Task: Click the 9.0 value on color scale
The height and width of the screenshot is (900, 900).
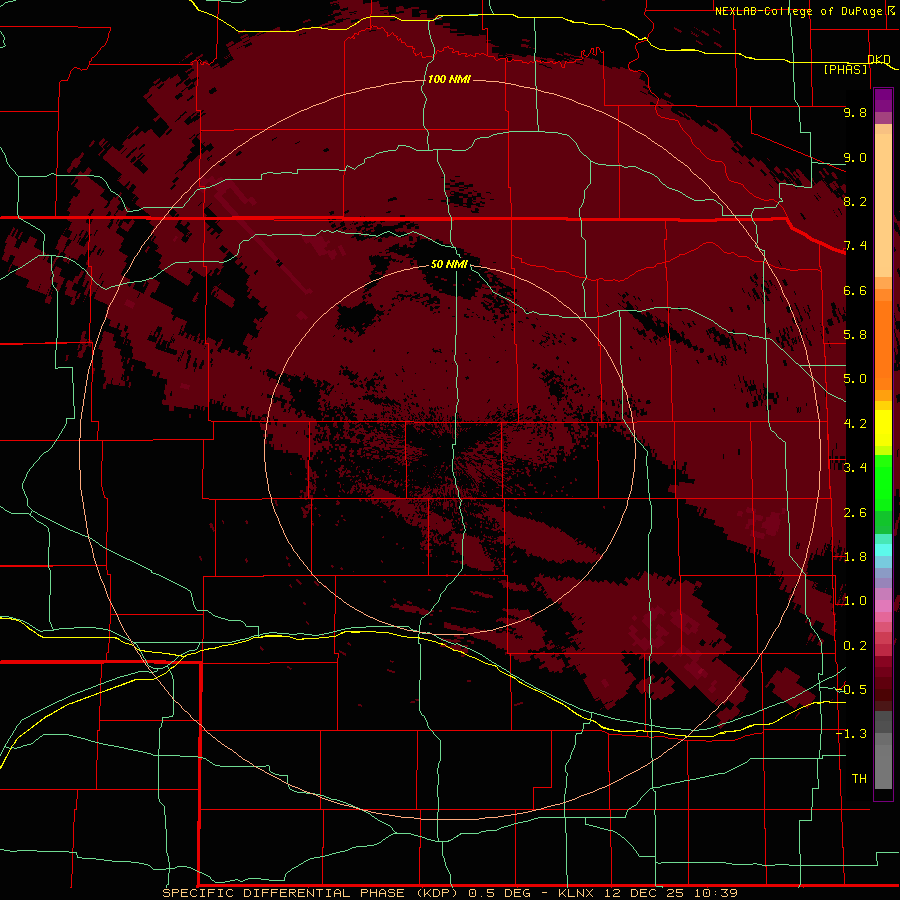Action: click(855, 157)
